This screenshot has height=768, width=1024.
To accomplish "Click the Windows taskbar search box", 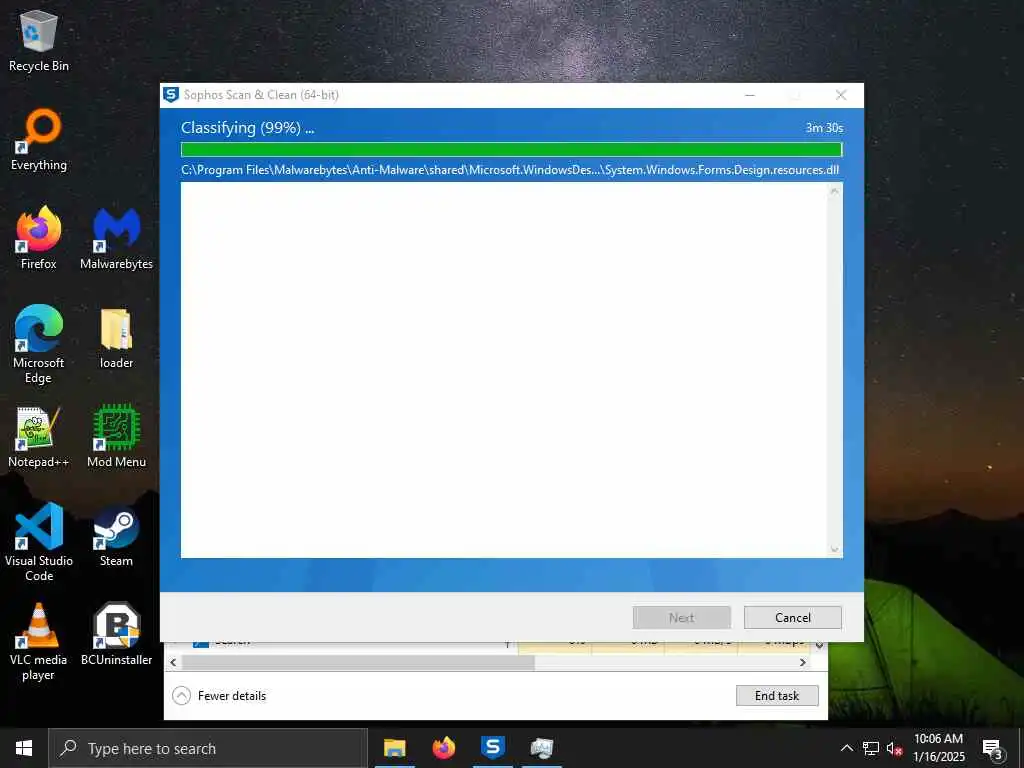I will tap(208, 748).
